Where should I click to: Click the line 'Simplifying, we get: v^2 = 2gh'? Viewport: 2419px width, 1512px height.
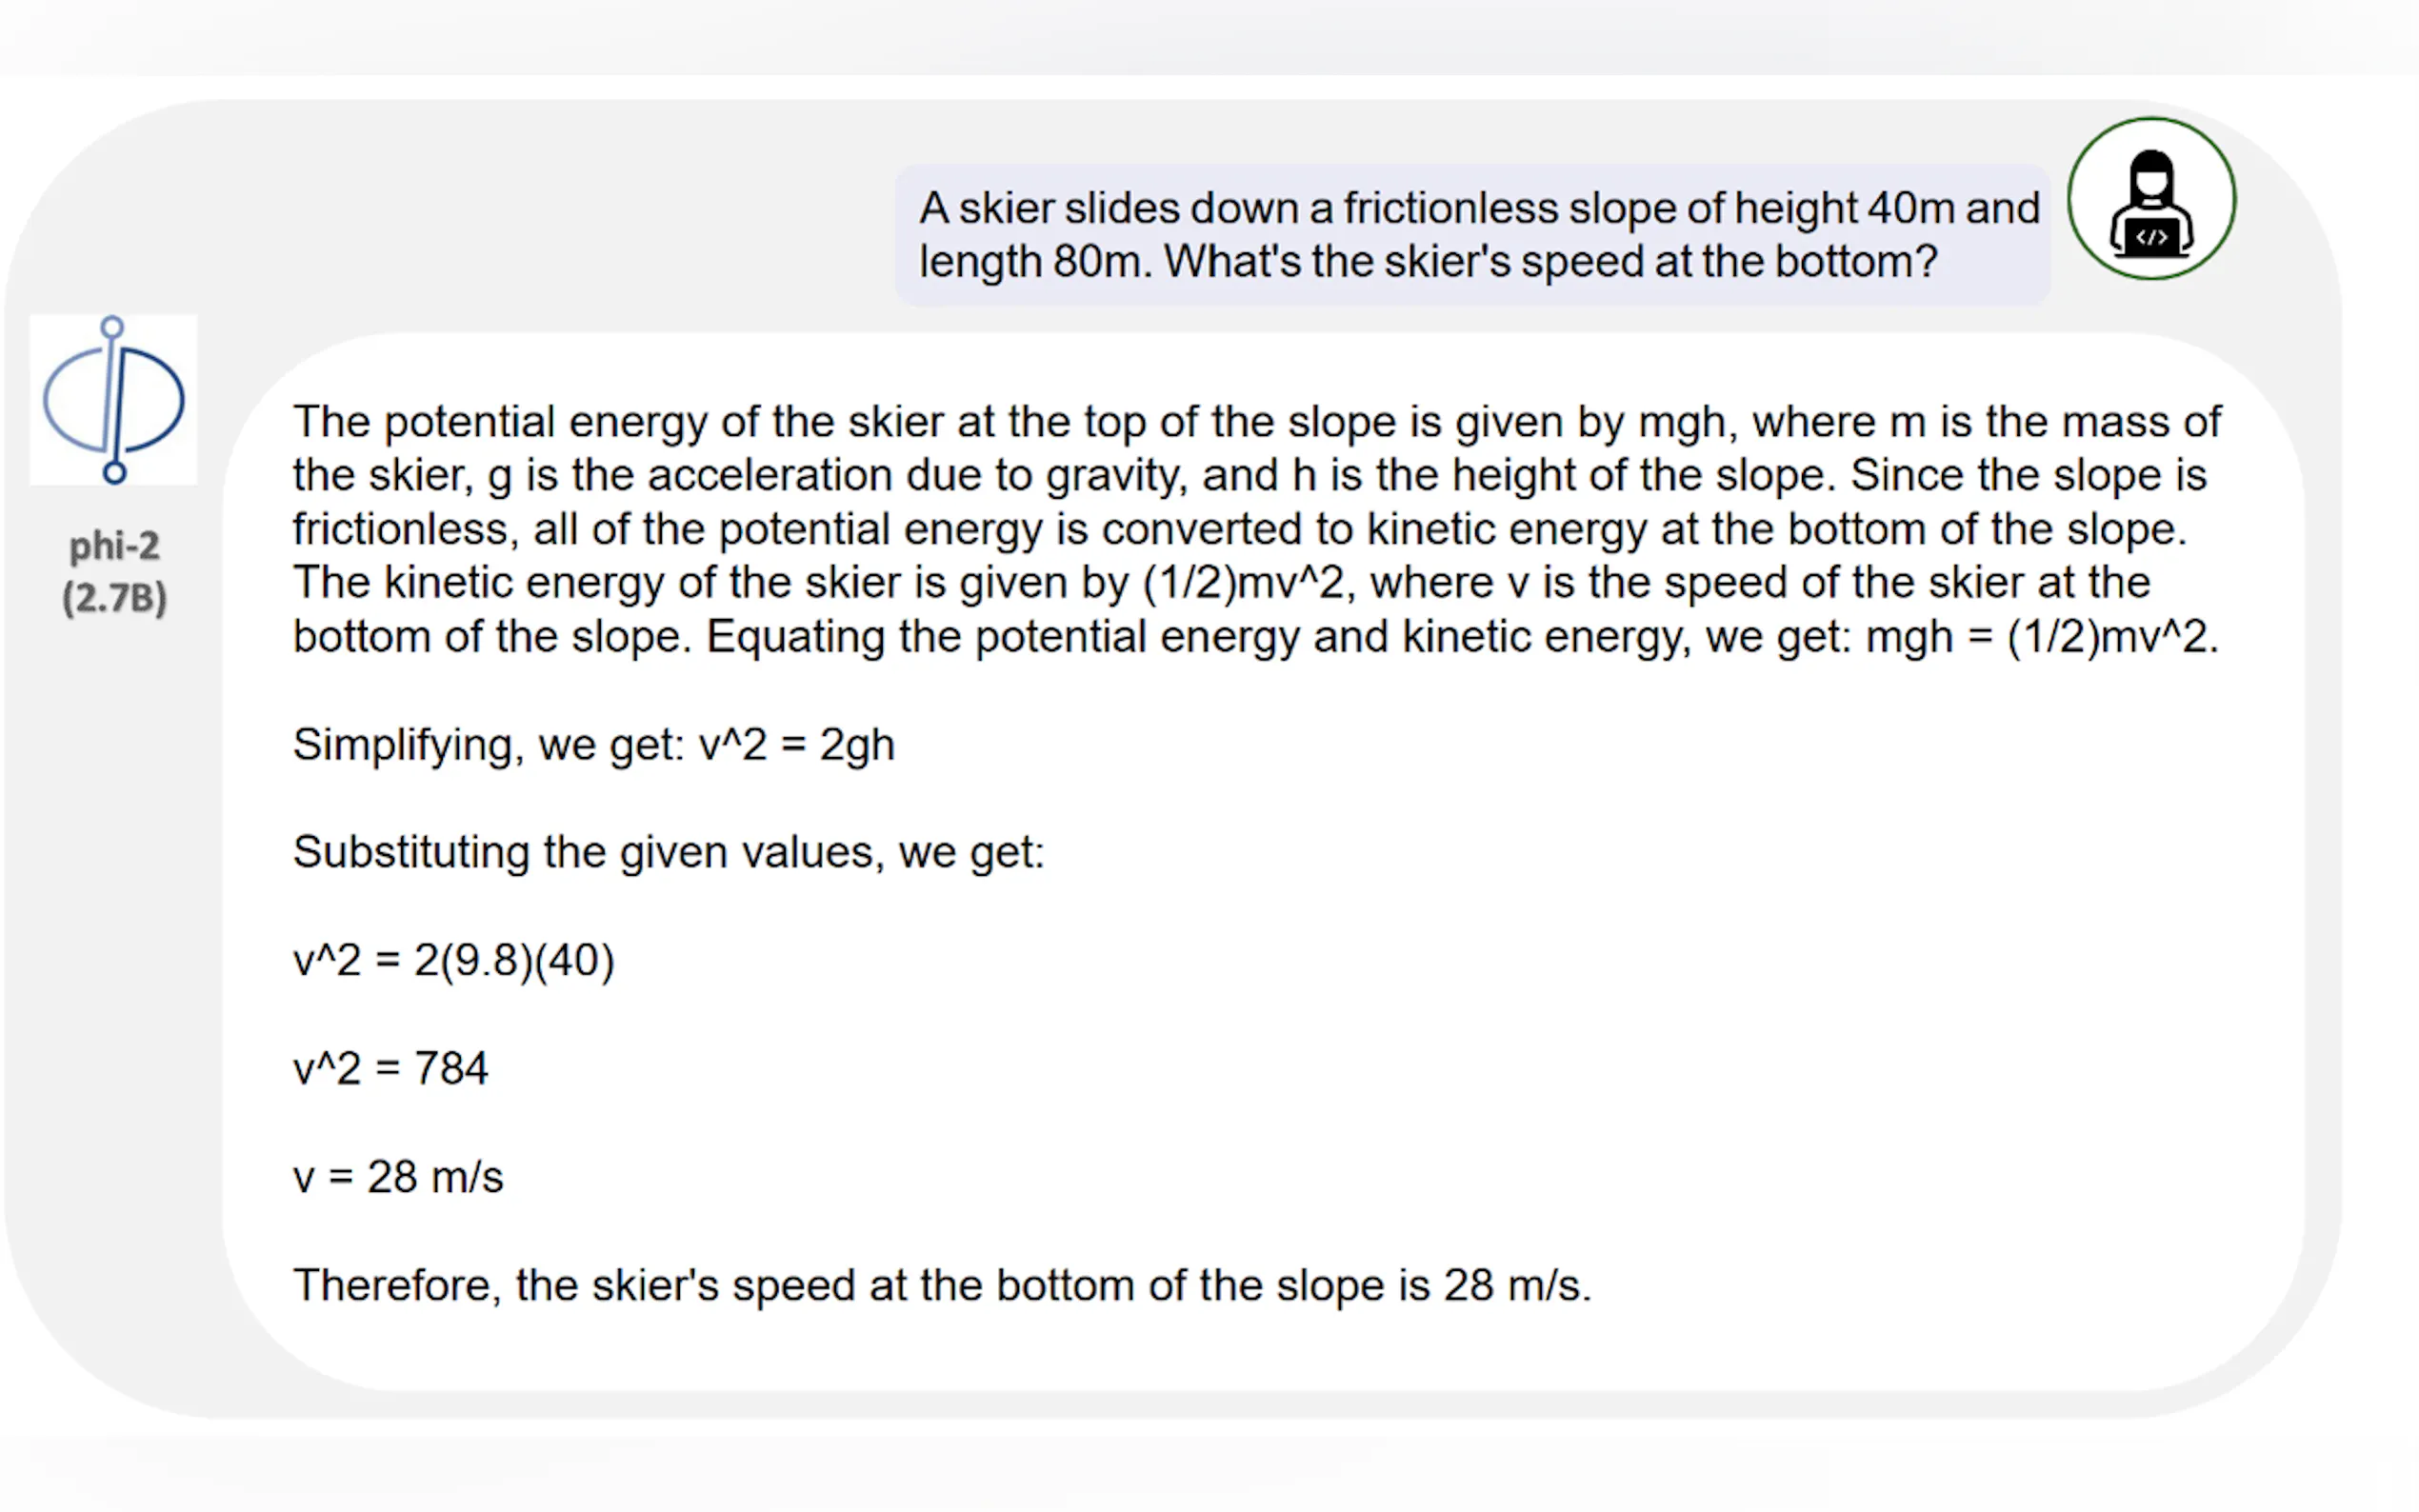coord(594,745)
